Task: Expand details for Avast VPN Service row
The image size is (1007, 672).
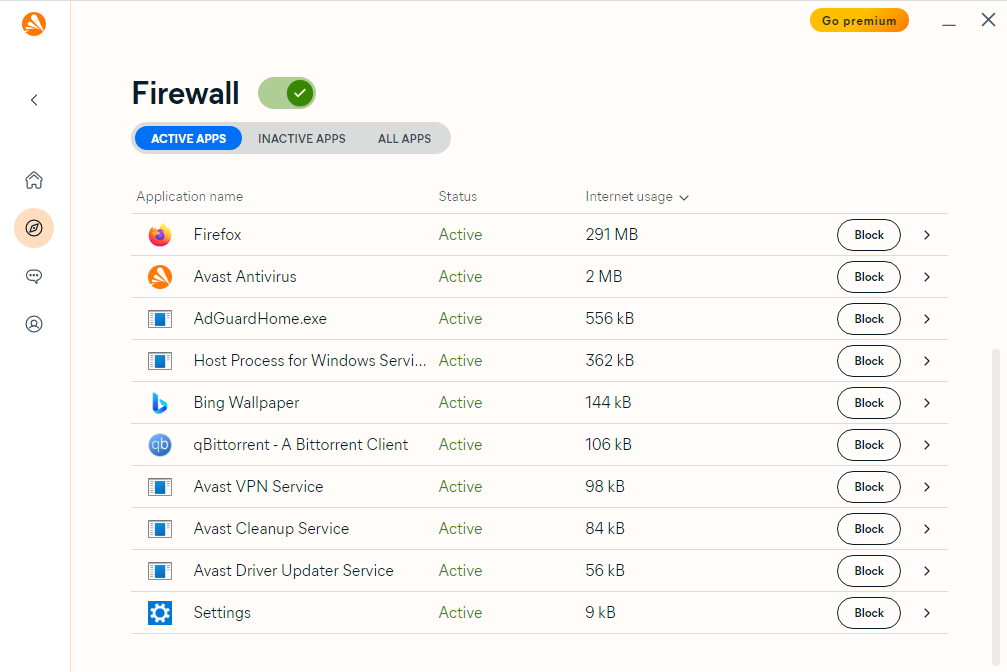Action: tap(927, 487)
